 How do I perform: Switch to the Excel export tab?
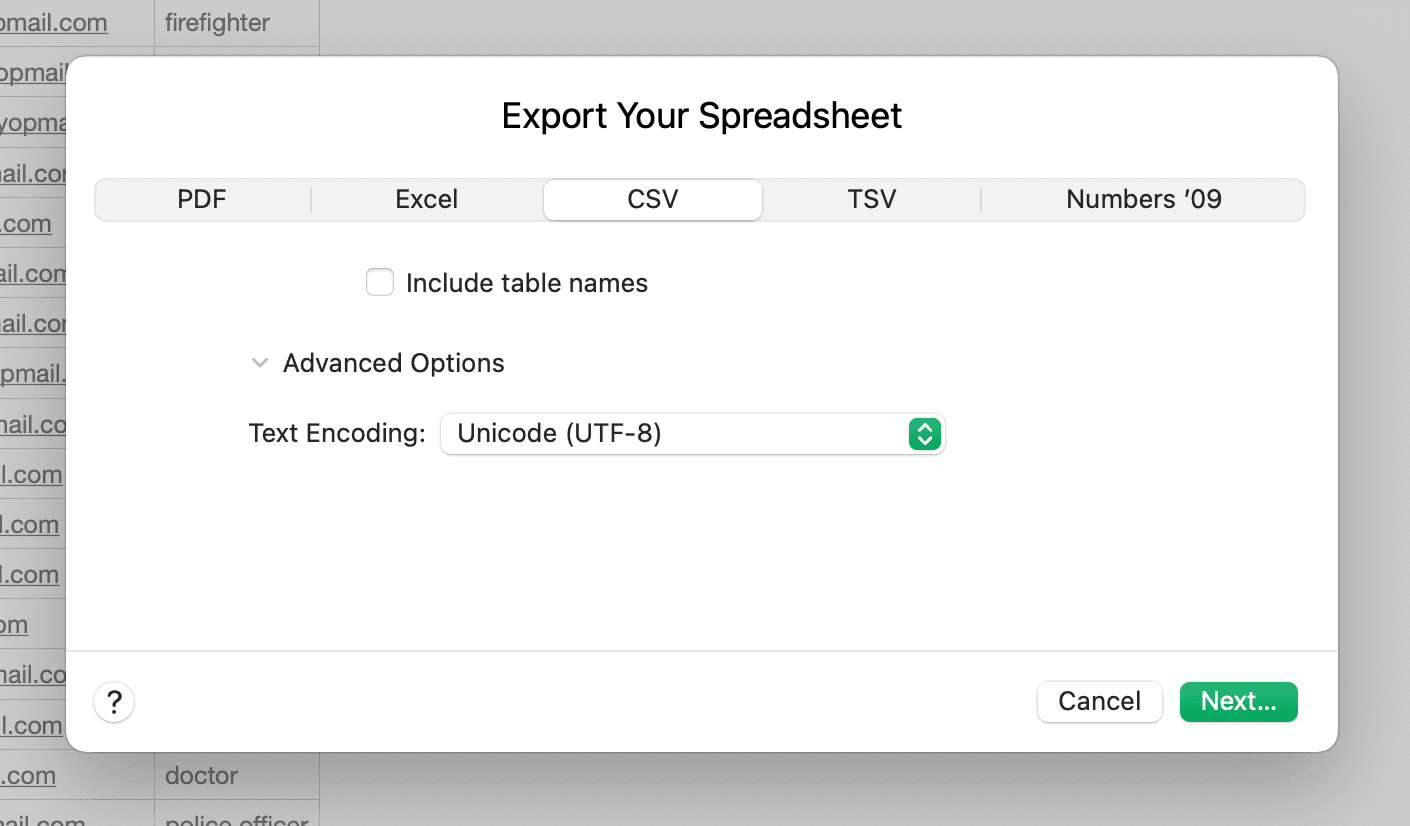[x=426, y=199]
